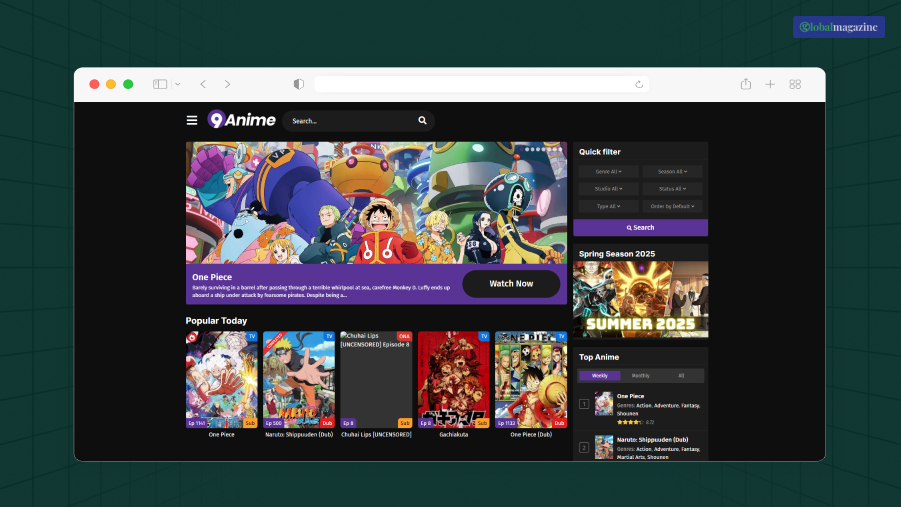The image size is (901, 507).
Task: Open the Season All dropdown
Action: click(672, 172)
